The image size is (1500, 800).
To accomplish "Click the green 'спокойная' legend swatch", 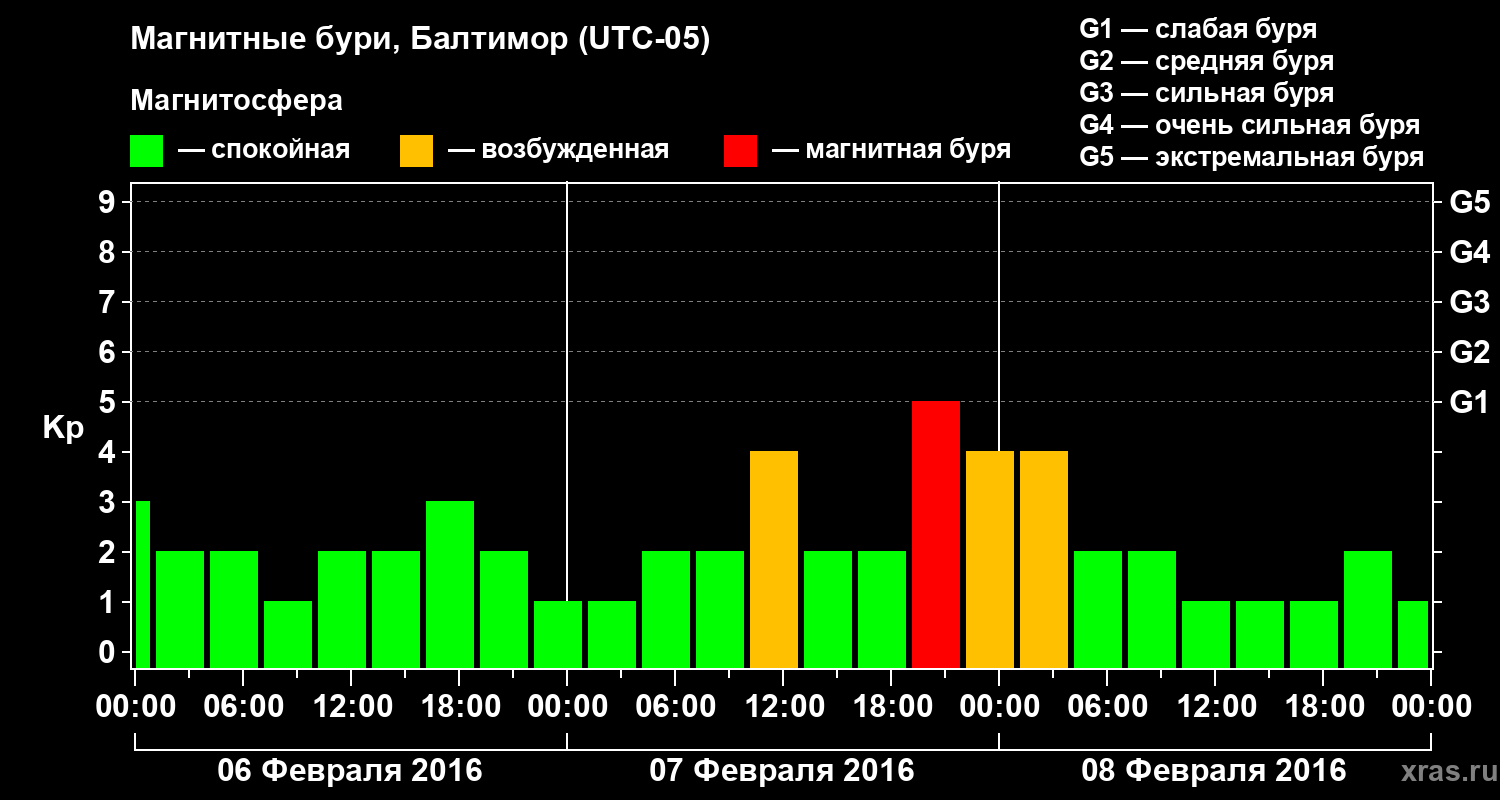I will pyautogui.click(x=146, y=151).
